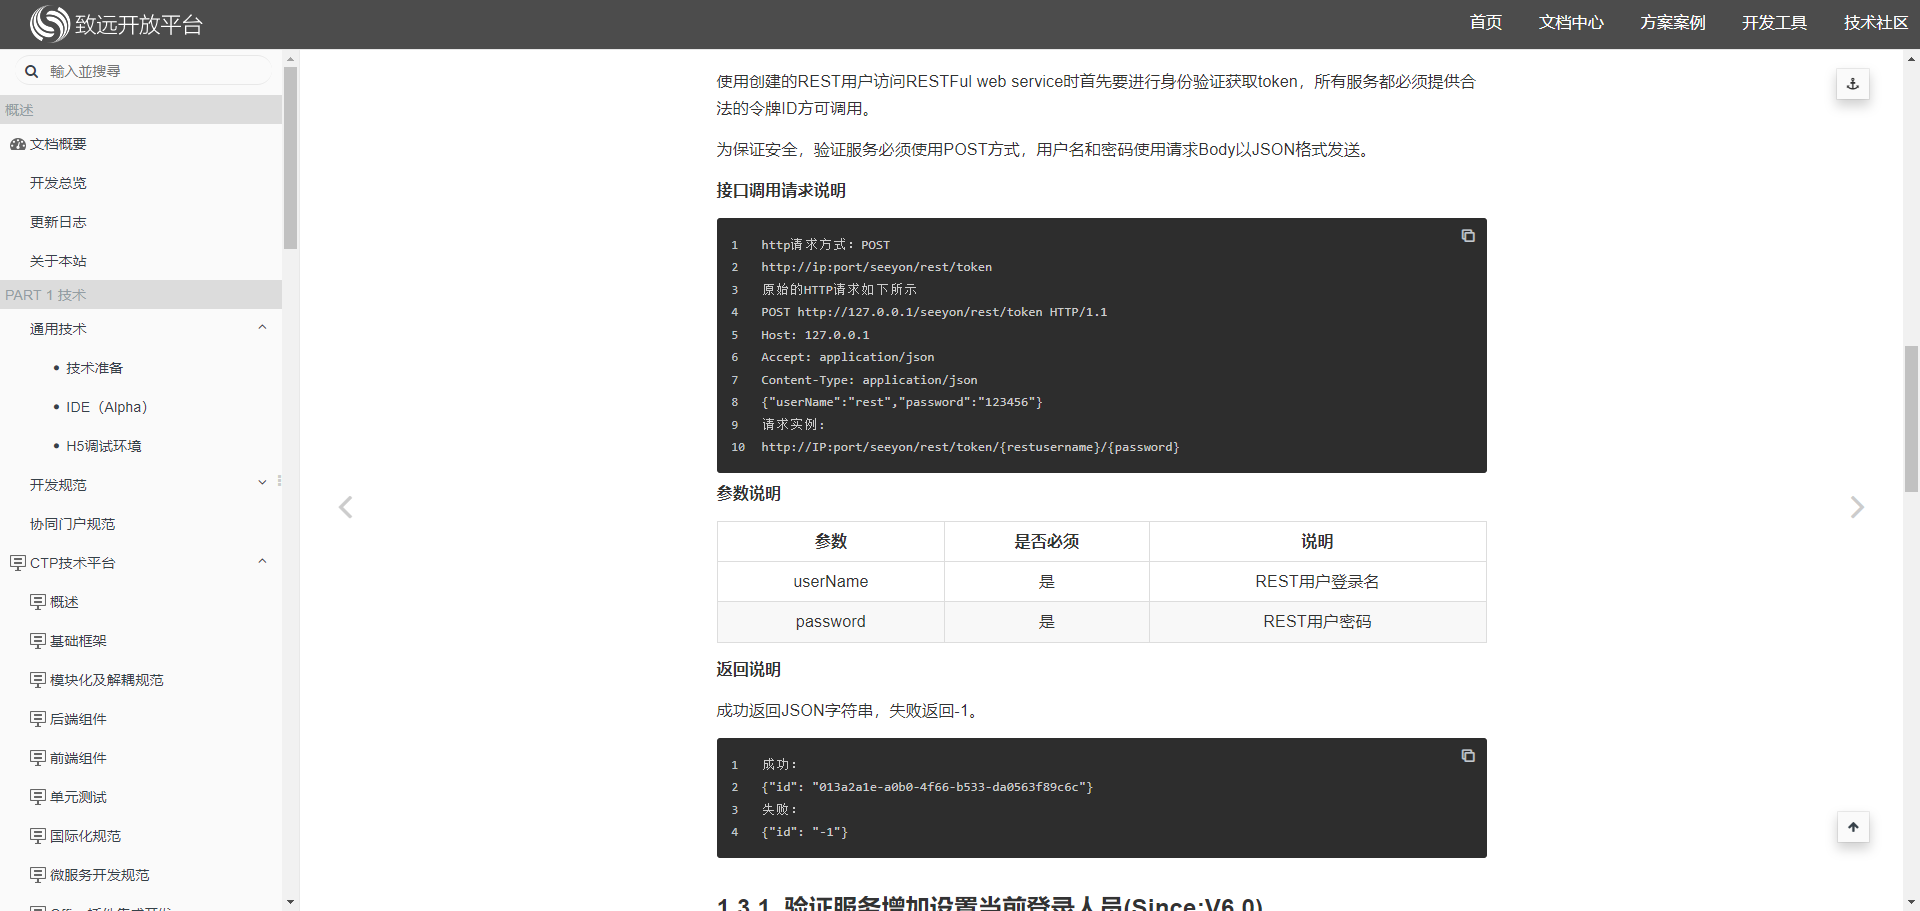
Task: Open the 文档中心 top menu
Action: coord(1570,23)
